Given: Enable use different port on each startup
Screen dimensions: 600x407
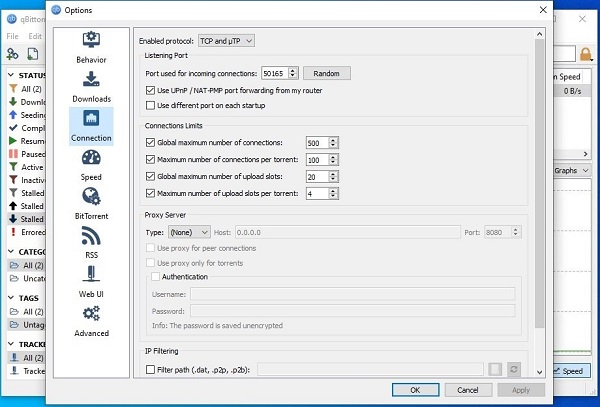Looking at the screenshot, I should pyautogui.click(x=150, y=105).
